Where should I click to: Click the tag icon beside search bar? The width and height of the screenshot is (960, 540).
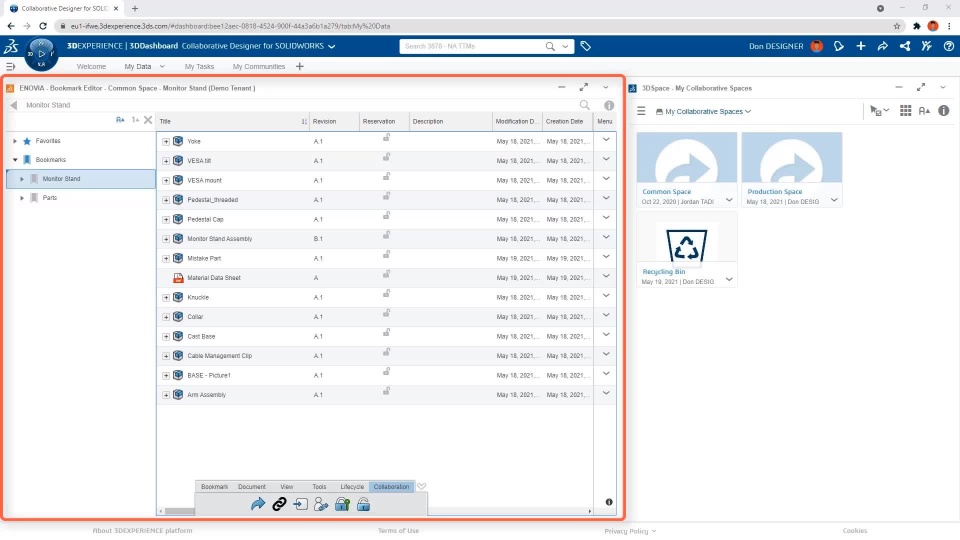point(585,46)
